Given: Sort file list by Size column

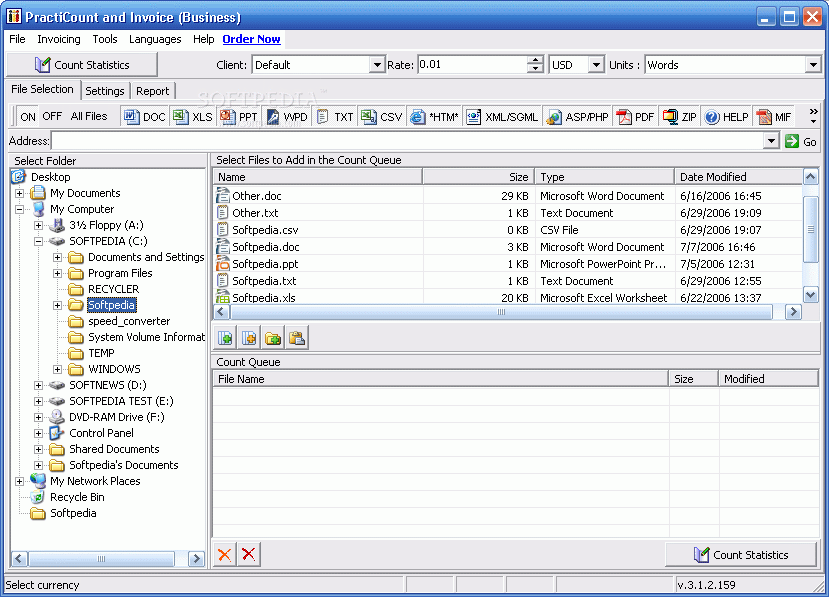Looking at the screenshot, I should pos(478,177).
